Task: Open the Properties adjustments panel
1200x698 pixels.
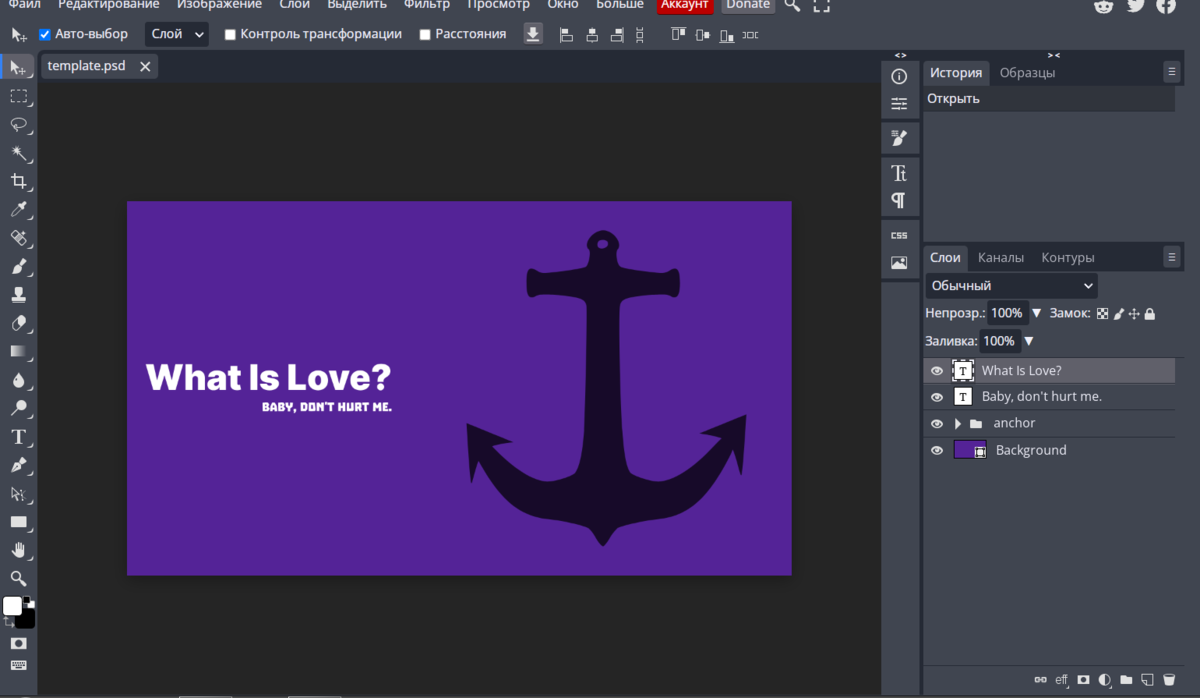Action: tap(899, 103)
